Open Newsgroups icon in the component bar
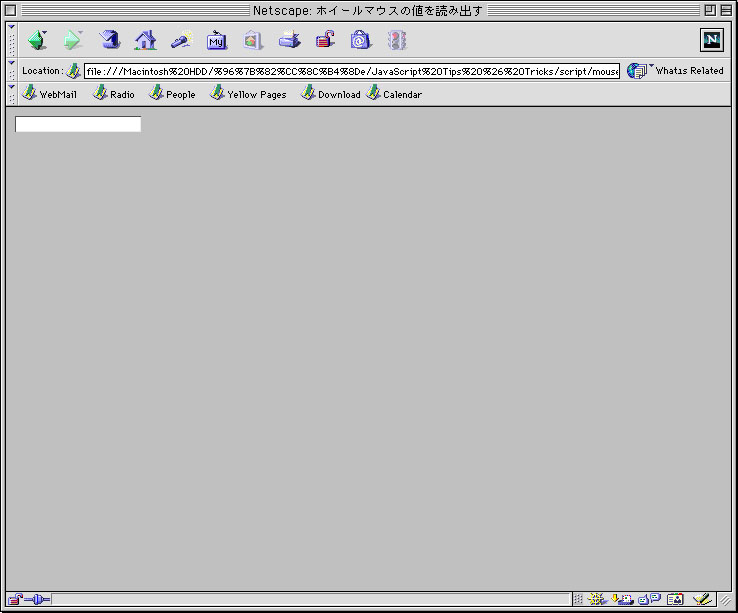Image resolution: width=738 pixels, height=613 pixels. [650, 599]
